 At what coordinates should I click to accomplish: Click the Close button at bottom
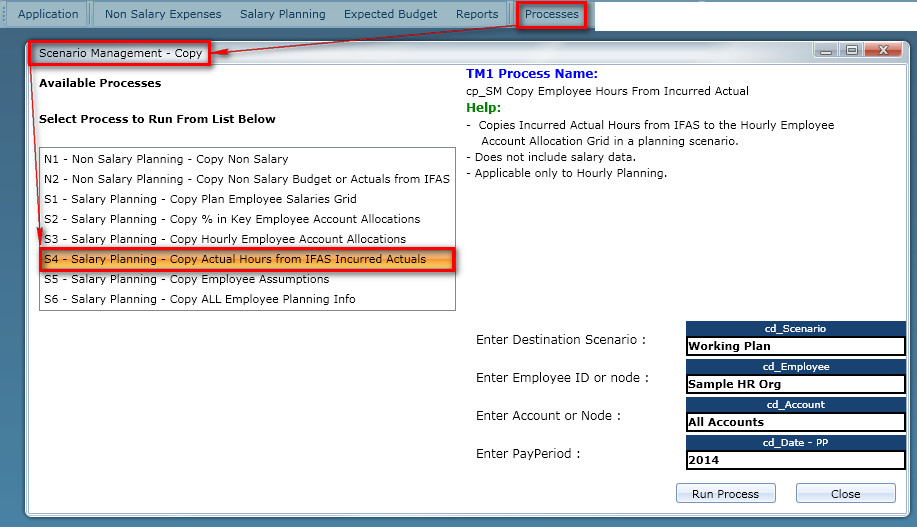846,494
